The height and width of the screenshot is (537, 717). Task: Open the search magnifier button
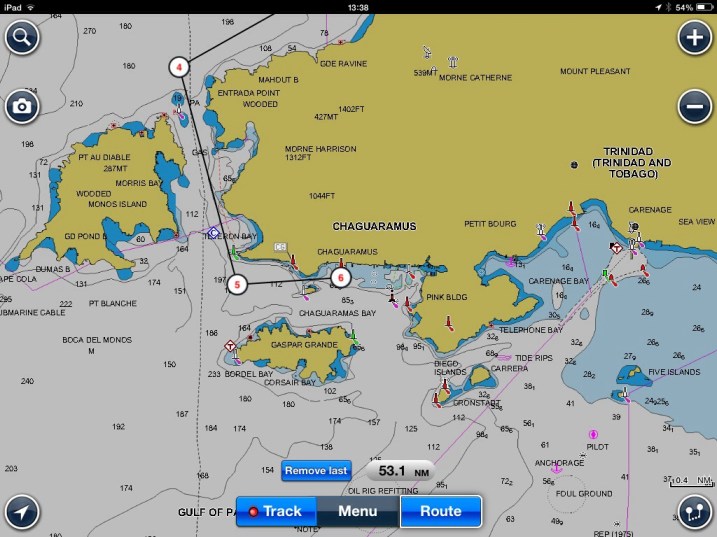22,38
